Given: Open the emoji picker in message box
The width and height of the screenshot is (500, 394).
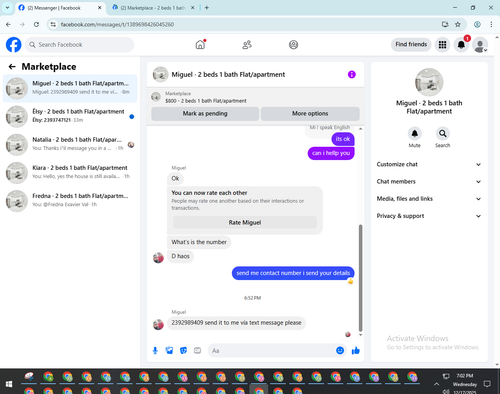Looking at the screenshot, I should tap(340, 350).
